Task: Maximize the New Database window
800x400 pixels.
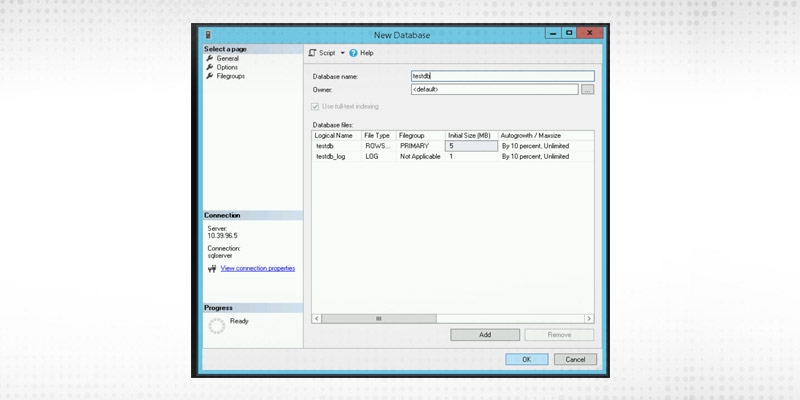Action: click(x=569, y=33)
